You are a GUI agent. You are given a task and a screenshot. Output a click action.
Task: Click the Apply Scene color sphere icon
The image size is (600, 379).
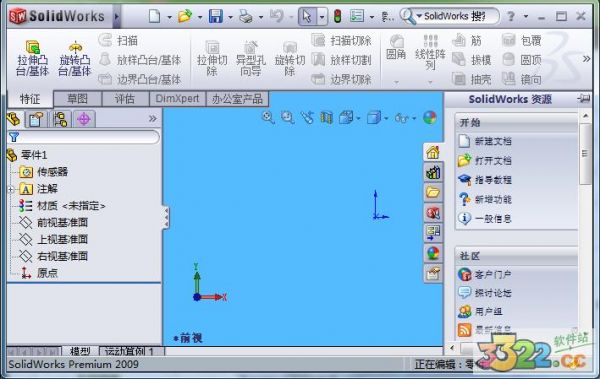tap(430, 118)
